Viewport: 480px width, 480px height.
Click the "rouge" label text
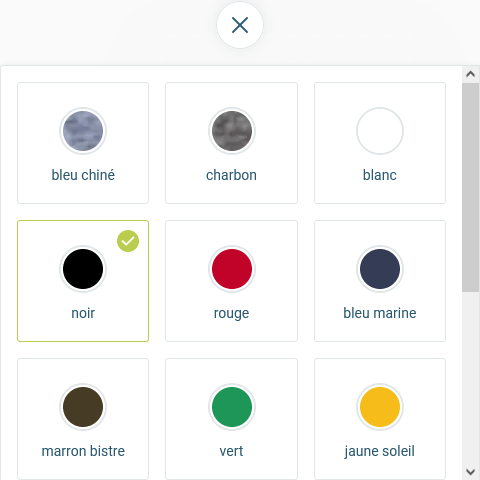pos(231,314)
